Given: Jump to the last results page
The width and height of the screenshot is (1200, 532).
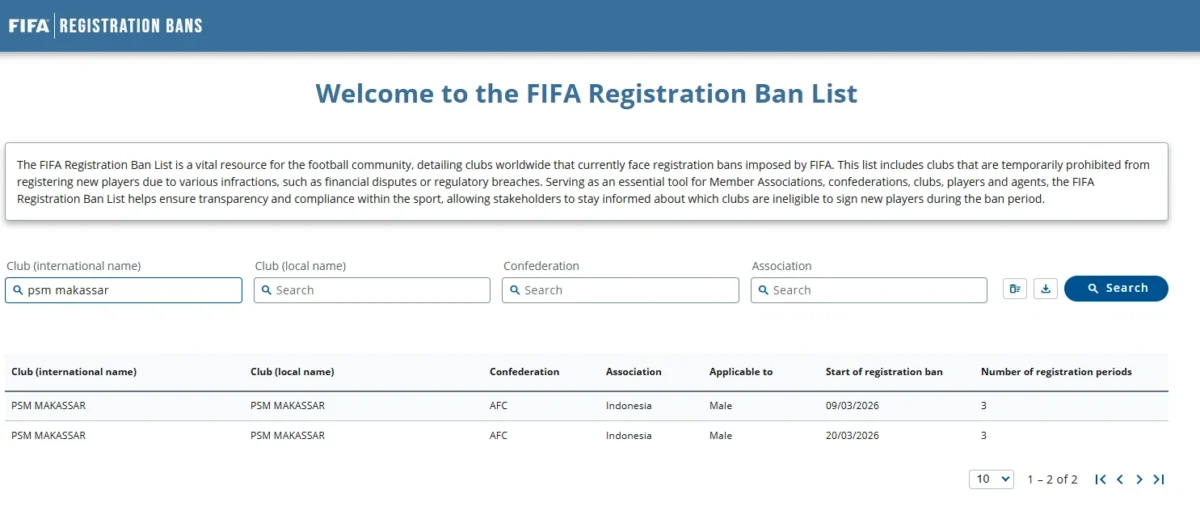Looking at the screenshot, I should point(1158,479).
